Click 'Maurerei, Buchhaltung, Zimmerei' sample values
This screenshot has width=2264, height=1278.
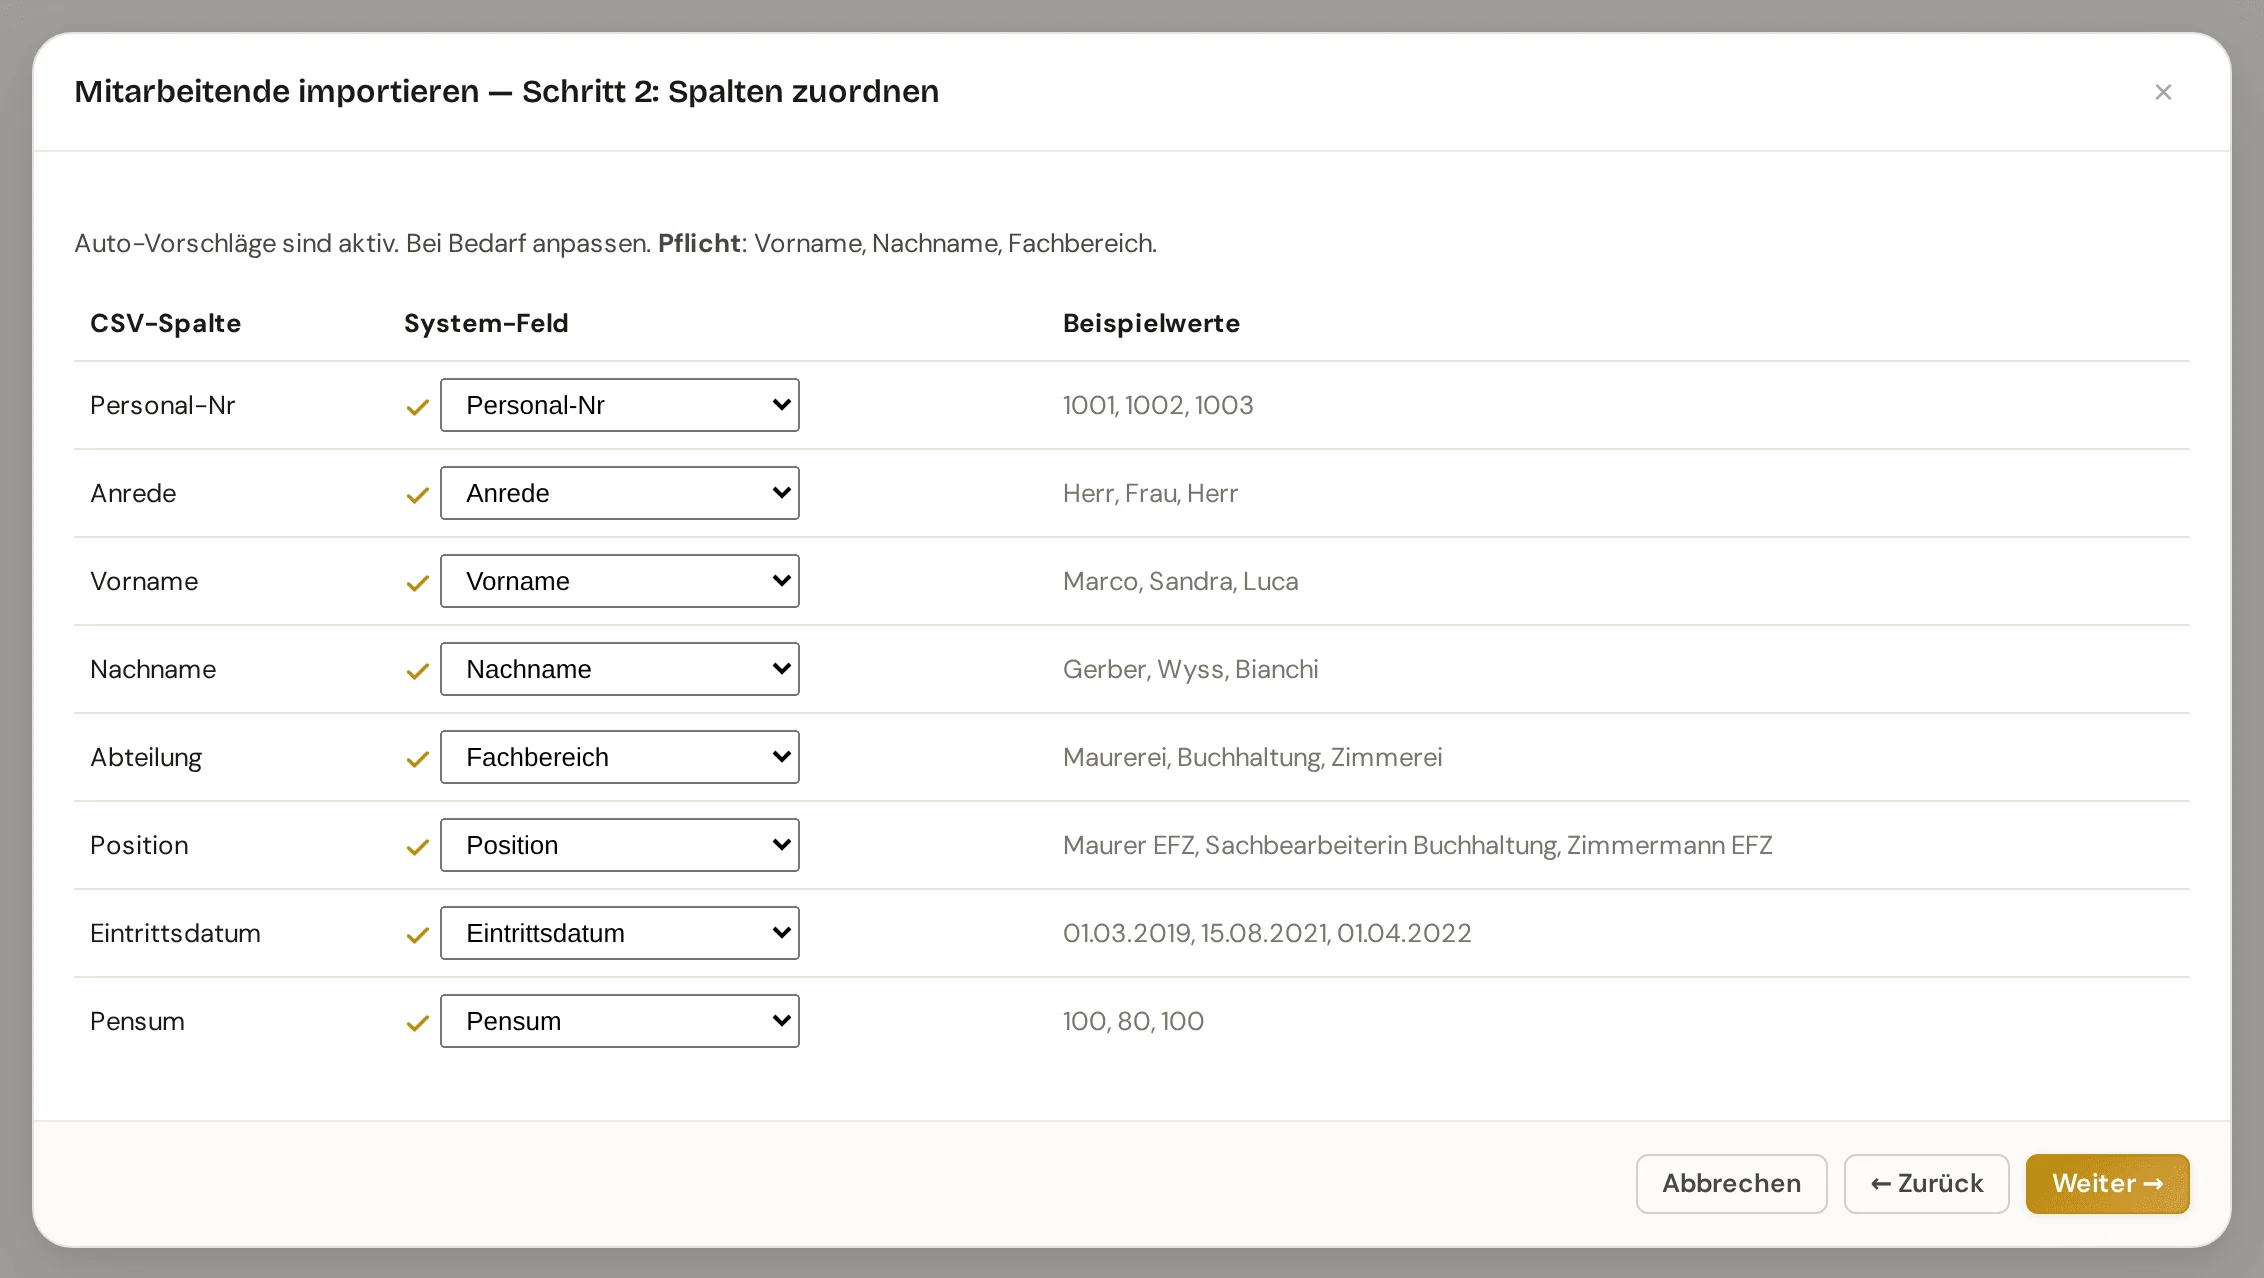[1253, 757]
